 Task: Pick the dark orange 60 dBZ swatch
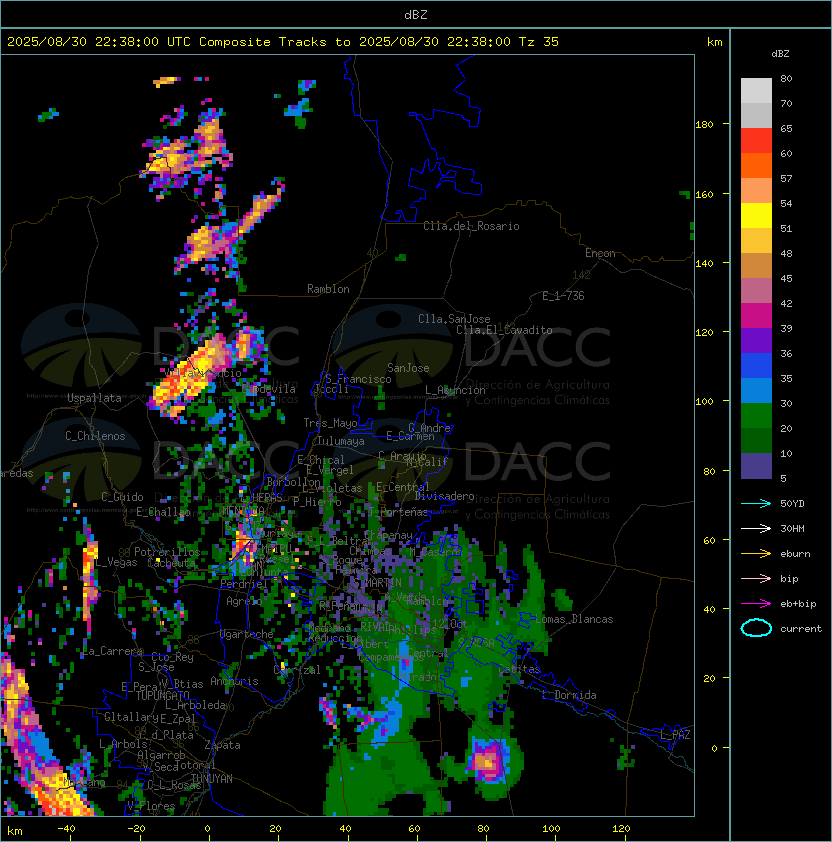pyautogui.click(x=756, y=165)
